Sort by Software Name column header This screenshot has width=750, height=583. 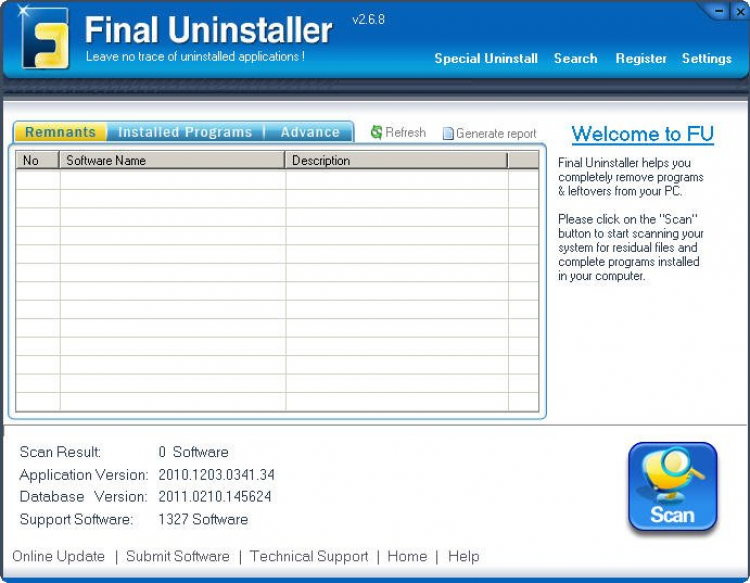pos(172,160)
